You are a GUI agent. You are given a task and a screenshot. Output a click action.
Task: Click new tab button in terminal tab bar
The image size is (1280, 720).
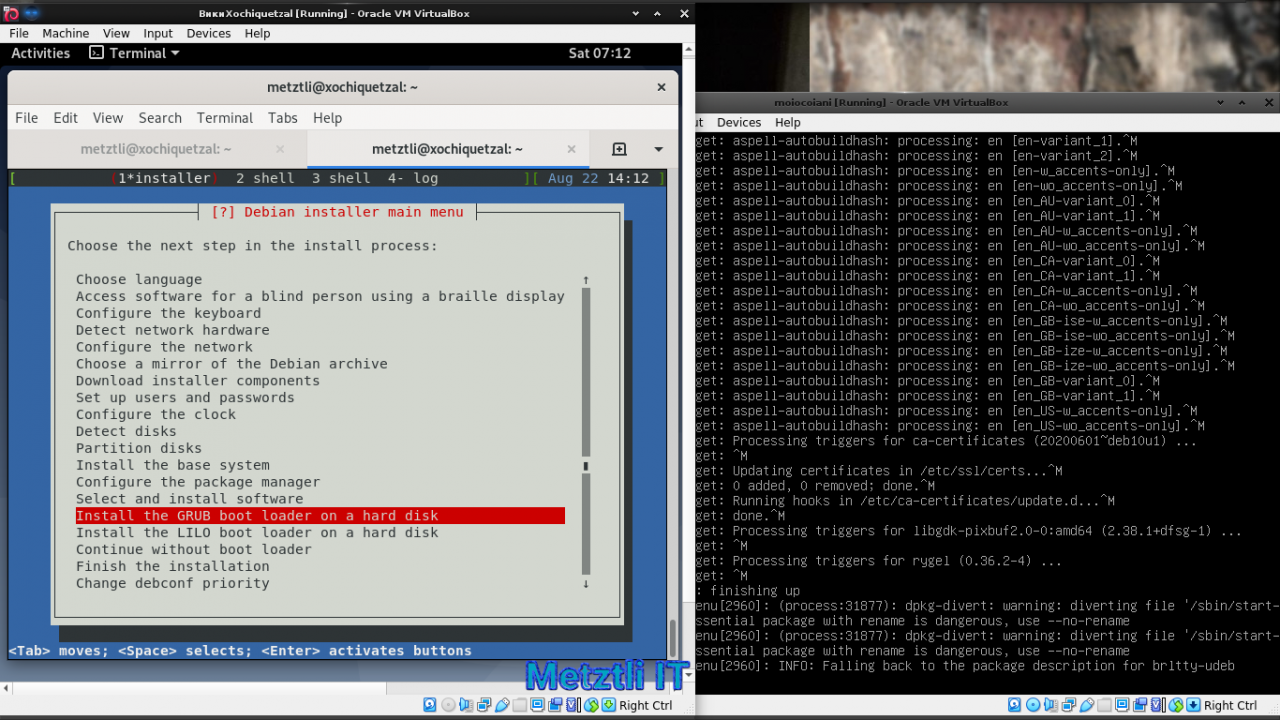[x=619, y=149]
